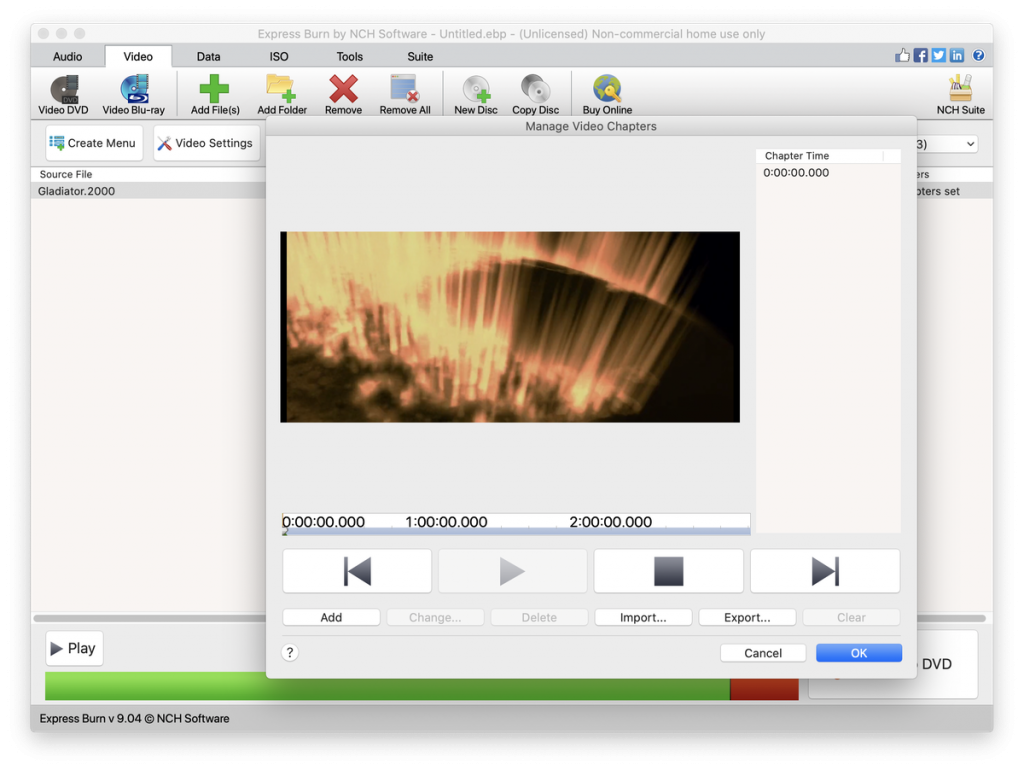The width and height of the screenshot is (1024, 770).
Task: Click the play button in chapters dialog
Action: pyautogui.click(x=513, y=571)
